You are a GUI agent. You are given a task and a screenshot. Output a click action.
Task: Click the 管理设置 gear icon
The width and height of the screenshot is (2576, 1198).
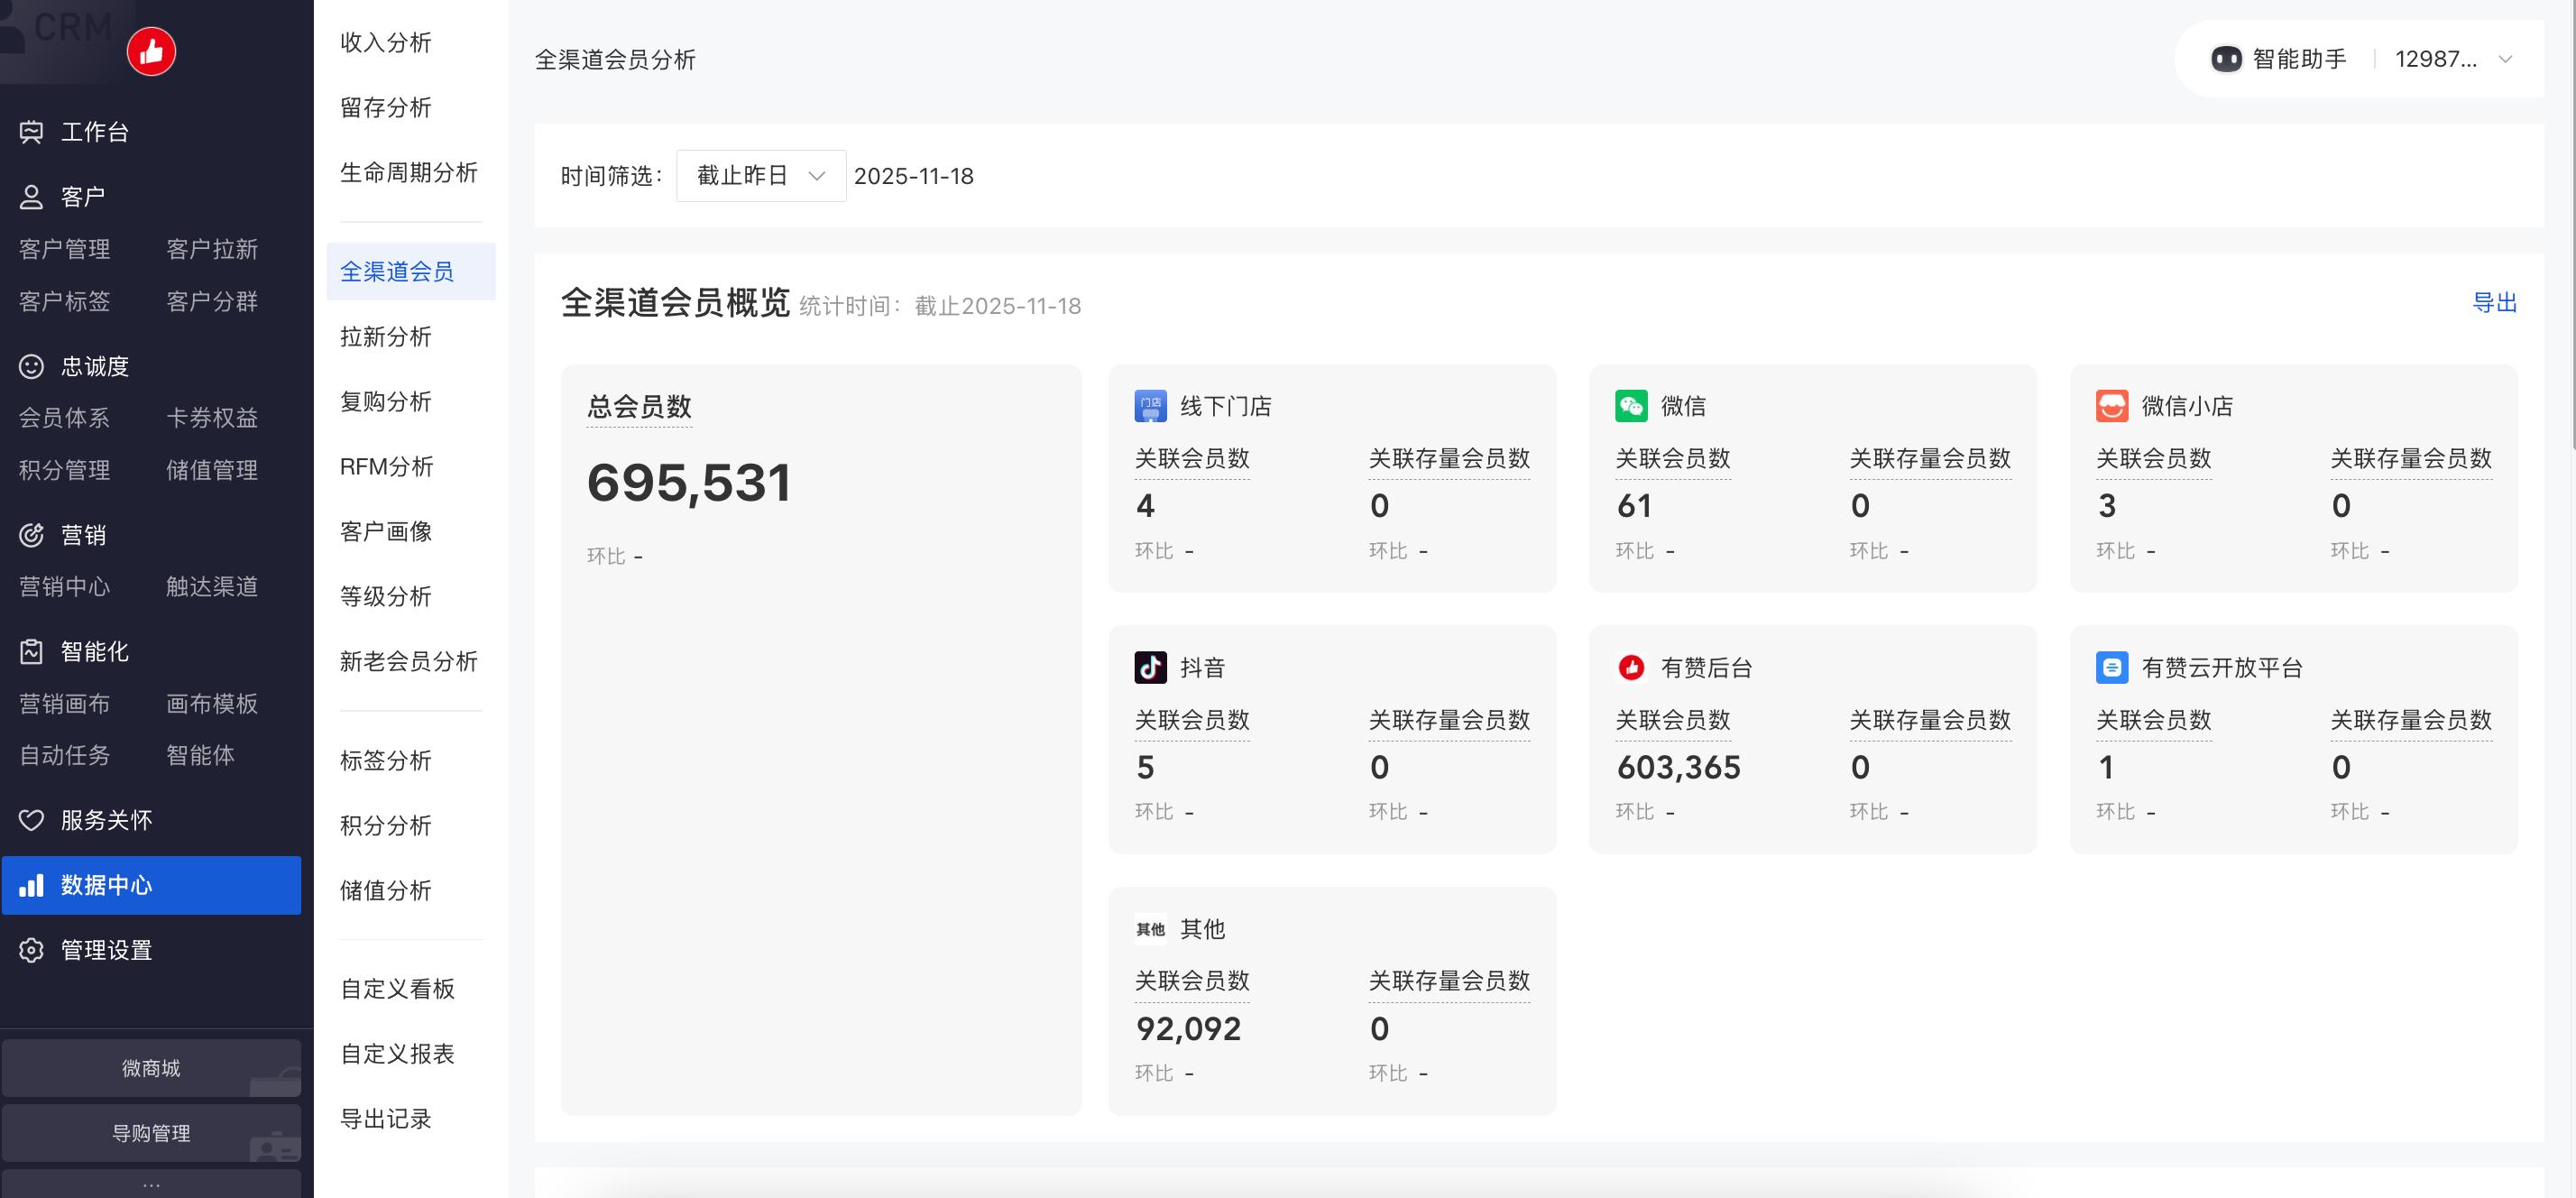click(31, 950)
